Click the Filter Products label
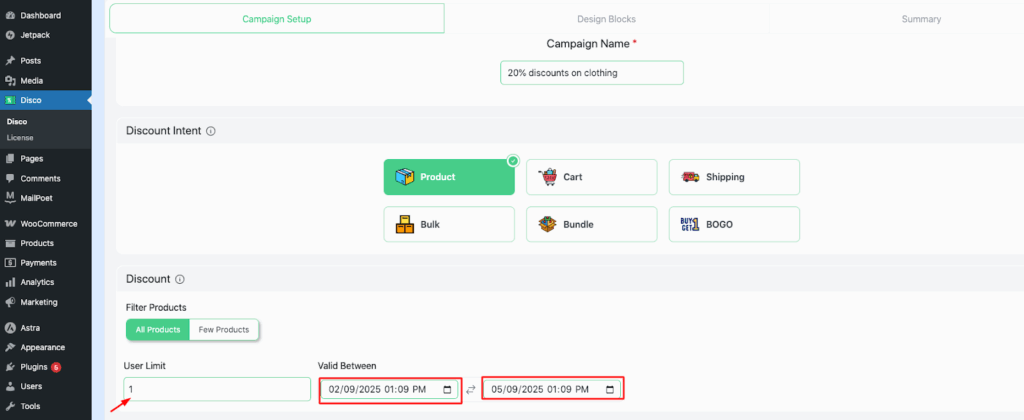The width and height of the screenshot is (1024, 420). [x=156, y=307]
